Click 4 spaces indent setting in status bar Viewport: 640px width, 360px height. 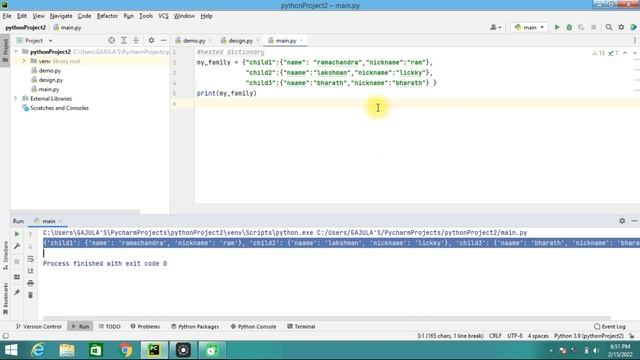(538, 336)
